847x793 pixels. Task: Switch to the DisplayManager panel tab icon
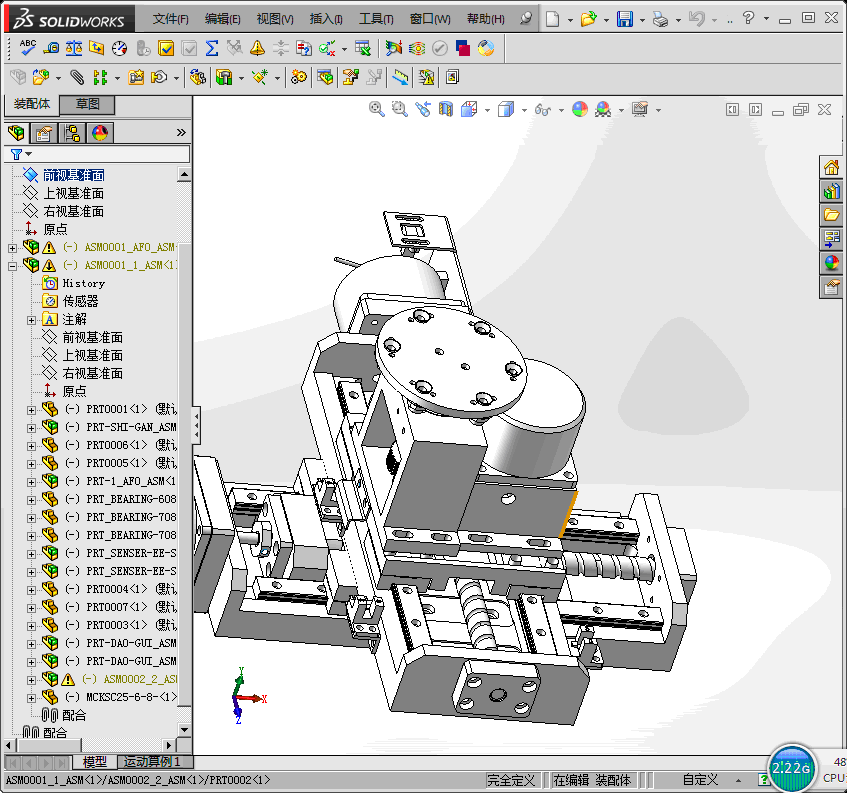coord(100,133)
